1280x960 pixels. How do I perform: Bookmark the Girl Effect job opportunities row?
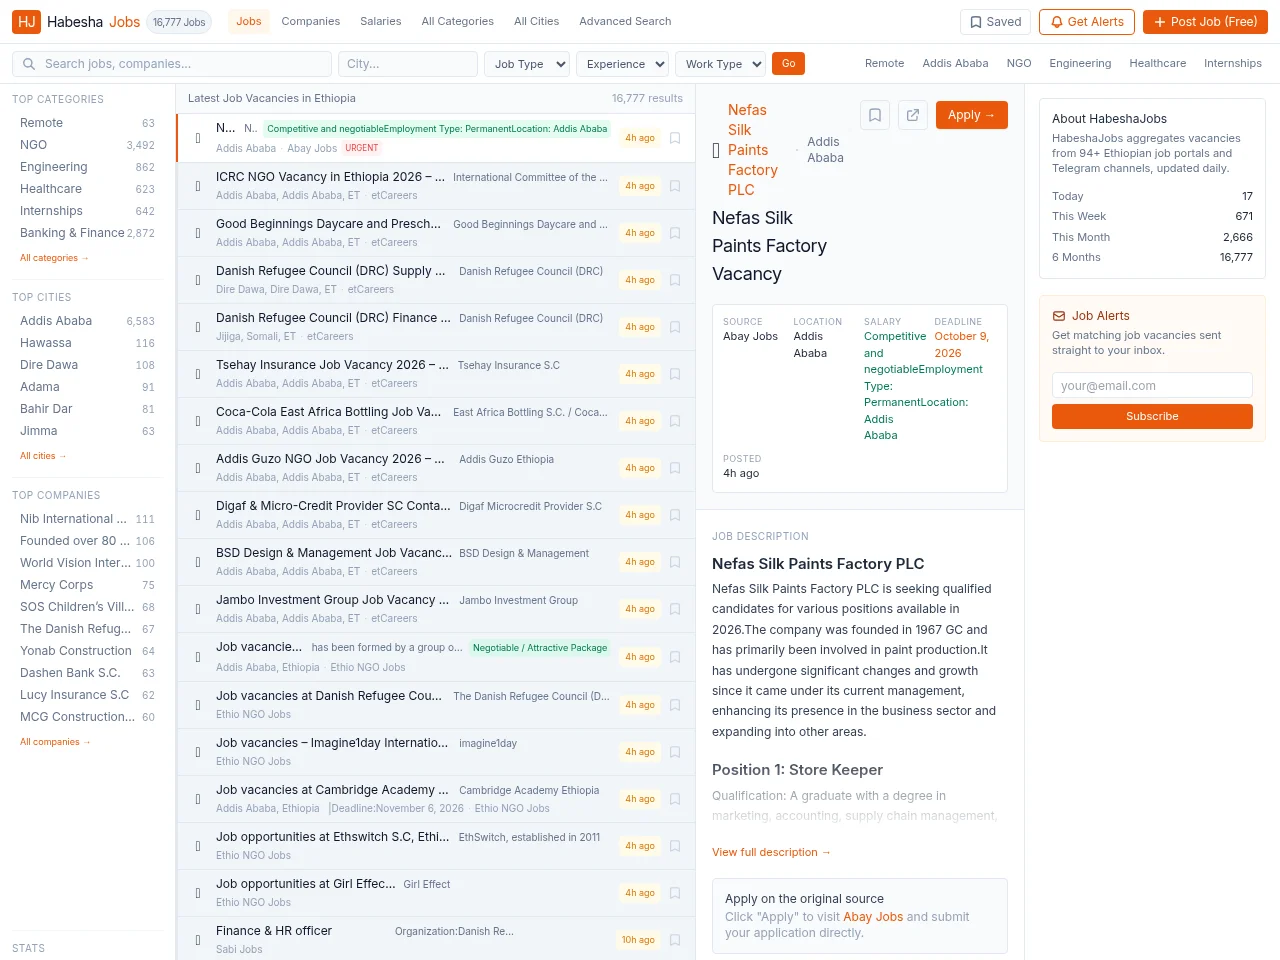(675, 893)
